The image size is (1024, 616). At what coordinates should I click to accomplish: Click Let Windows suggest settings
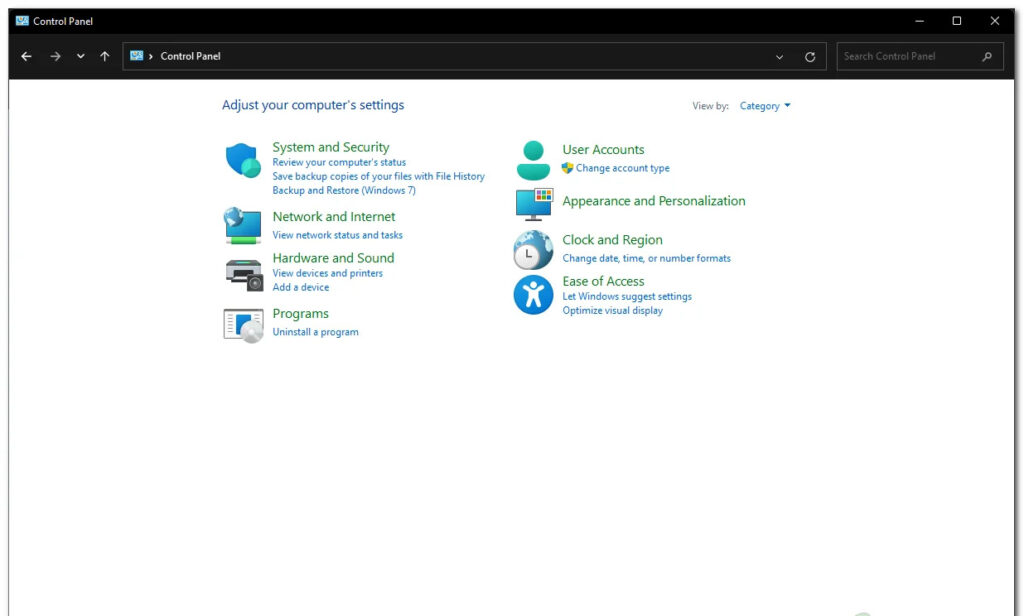(627, 297)
